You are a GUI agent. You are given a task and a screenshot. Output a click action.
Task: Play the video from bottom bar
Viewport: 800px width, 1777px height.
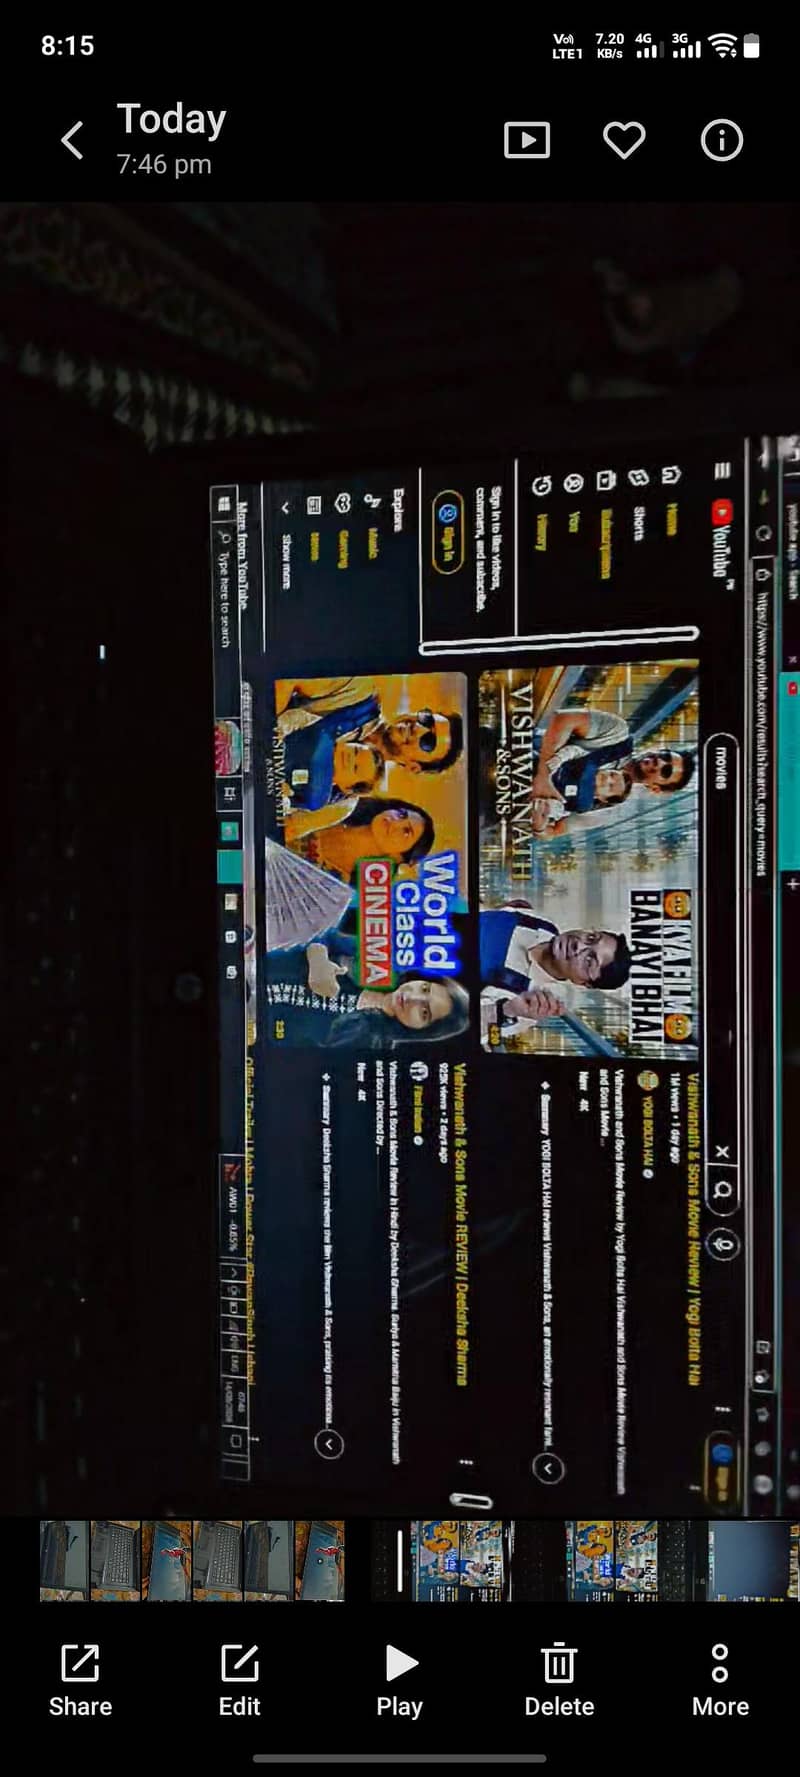coord(400,1680)
